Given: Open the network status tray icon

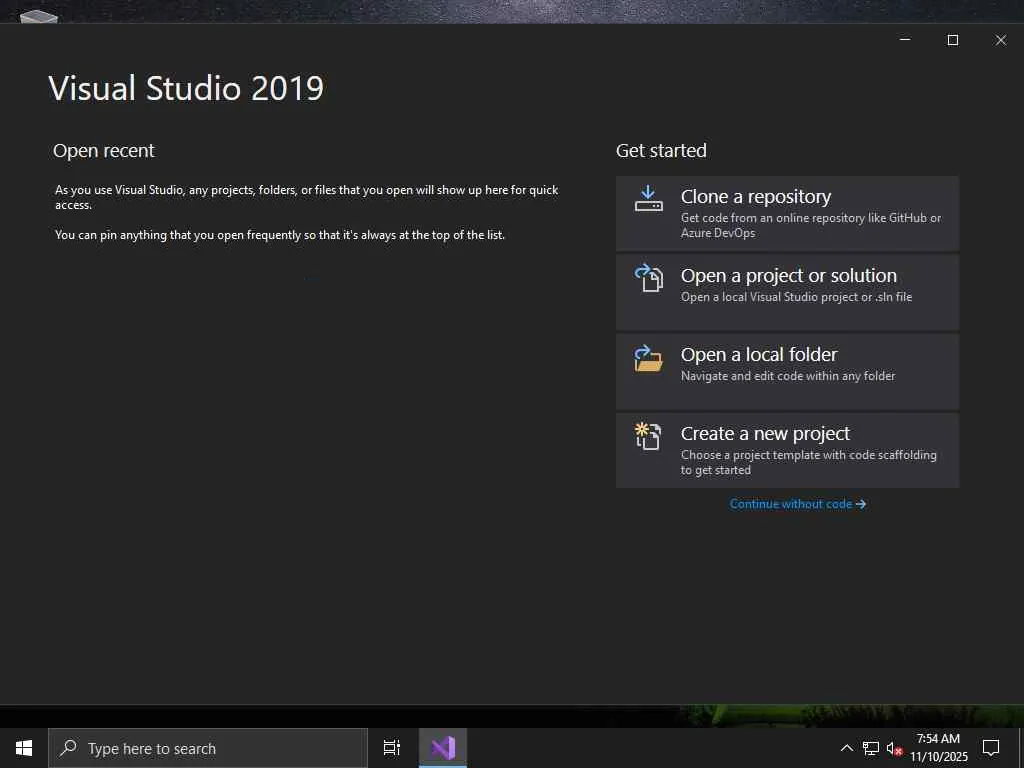Looking at the screenshot, I should click(x=871, y=748).
